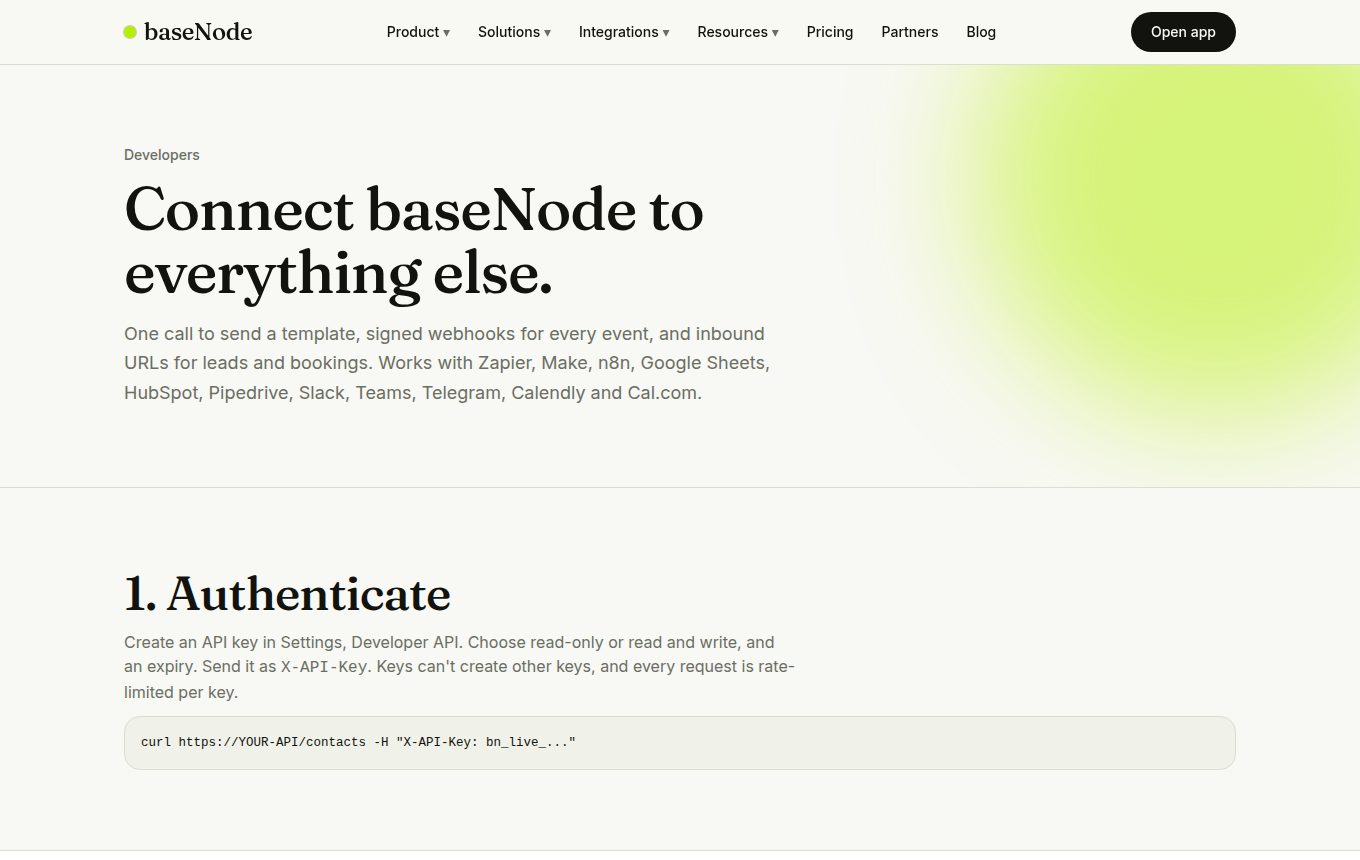Click the intro paragraph mentioning Zapier
The height and width of the screenshot is (860, 1360).
(x=447, y=363)
